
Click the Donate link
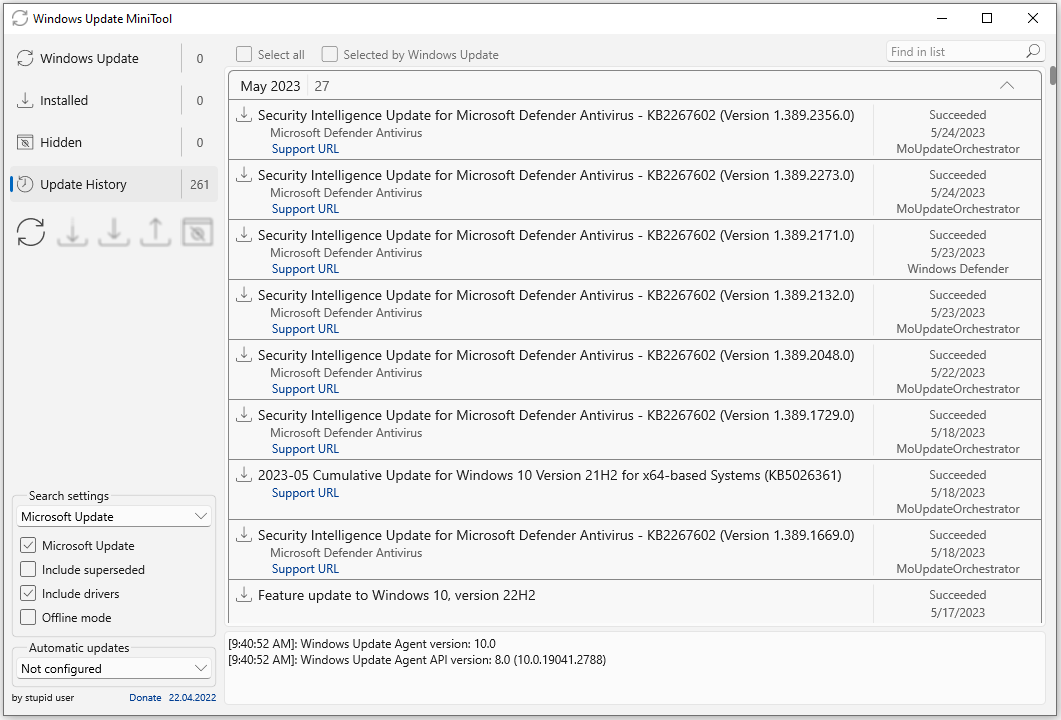(x=145, y=698)
